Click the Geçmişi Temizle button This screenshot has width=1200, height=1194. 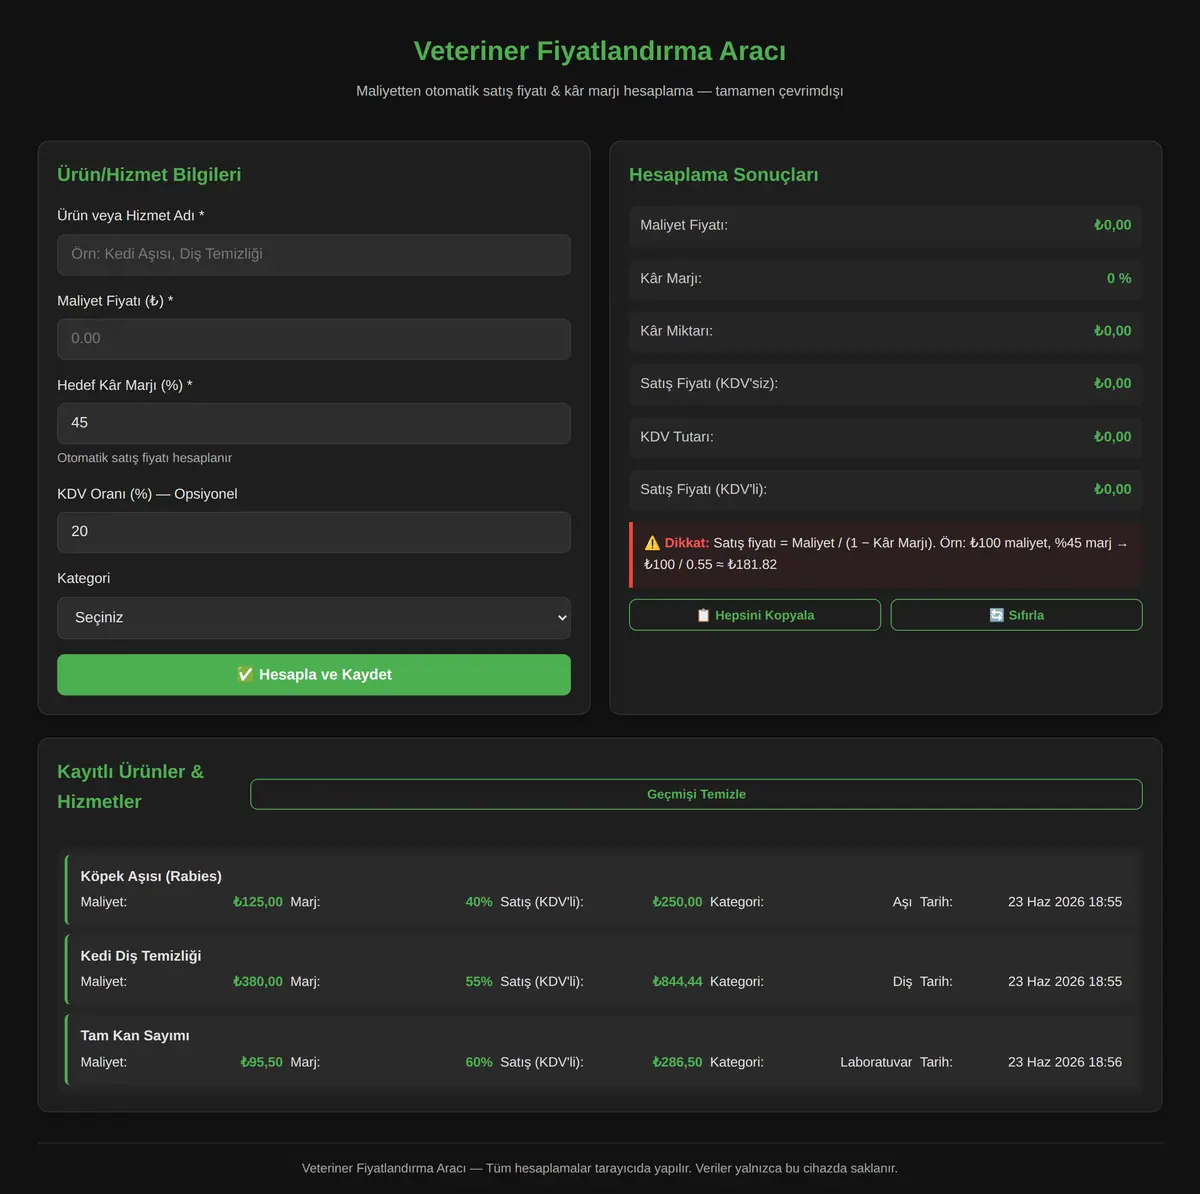(696, 794)
